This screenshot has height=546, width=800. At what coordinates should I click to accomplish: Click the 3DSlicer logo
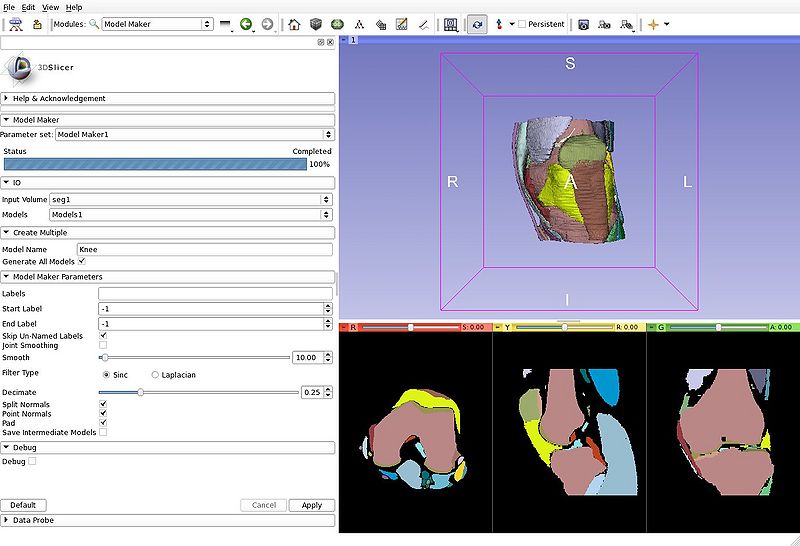point(38,67)
